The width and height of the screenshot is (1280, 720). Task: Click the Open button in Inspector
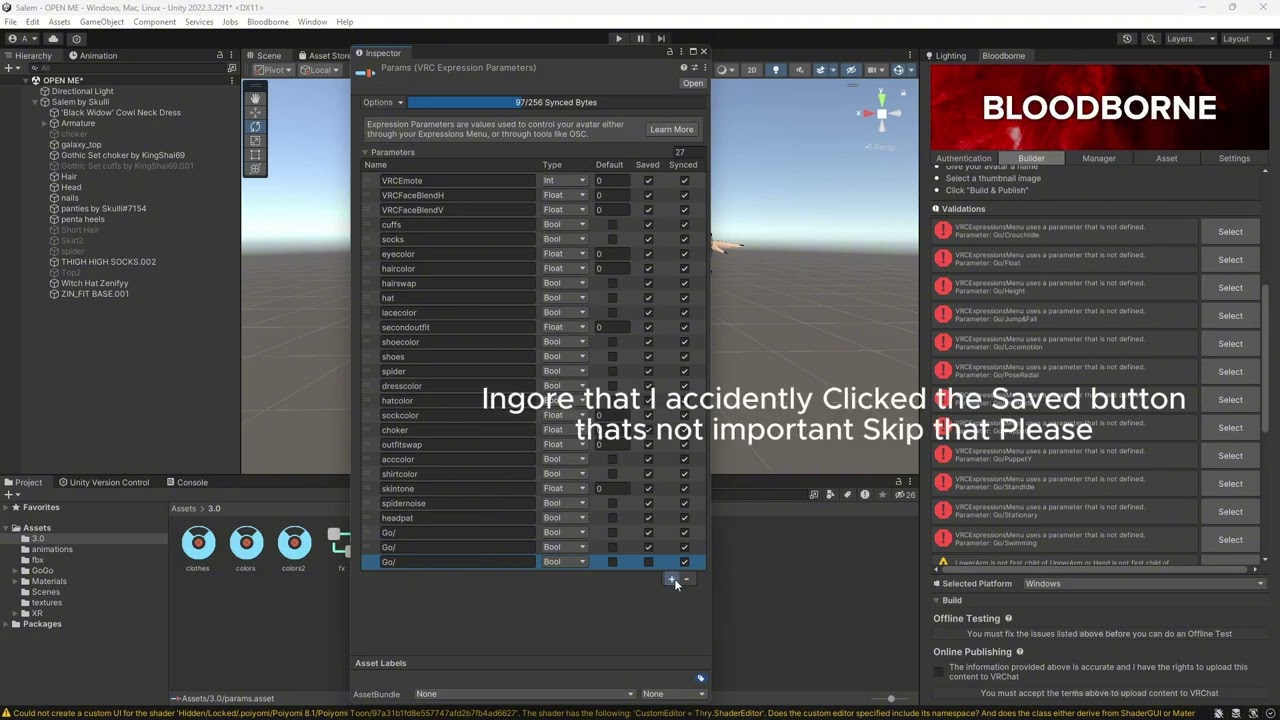(693, 83)
